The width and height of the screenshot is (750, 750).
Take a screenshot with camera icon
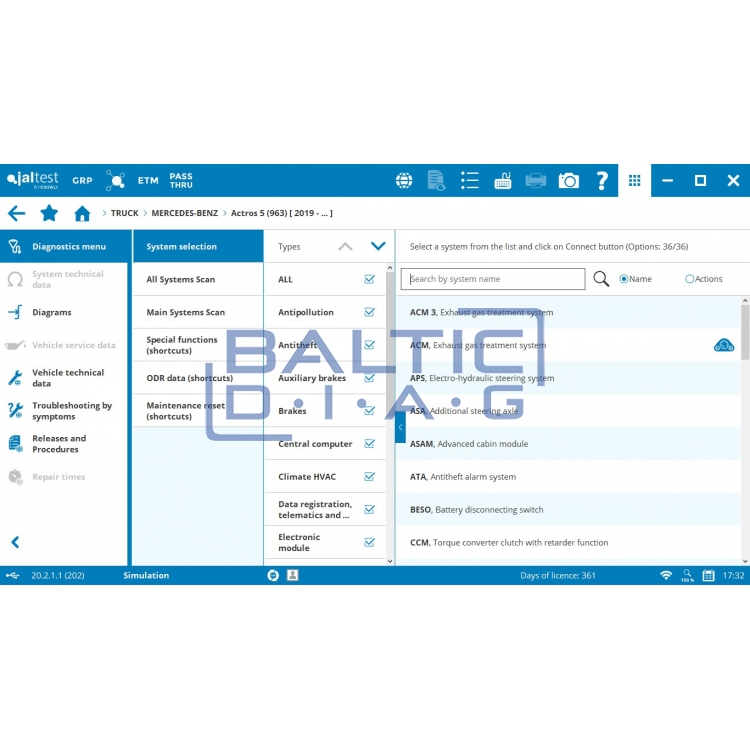click(x=569, y=180)
